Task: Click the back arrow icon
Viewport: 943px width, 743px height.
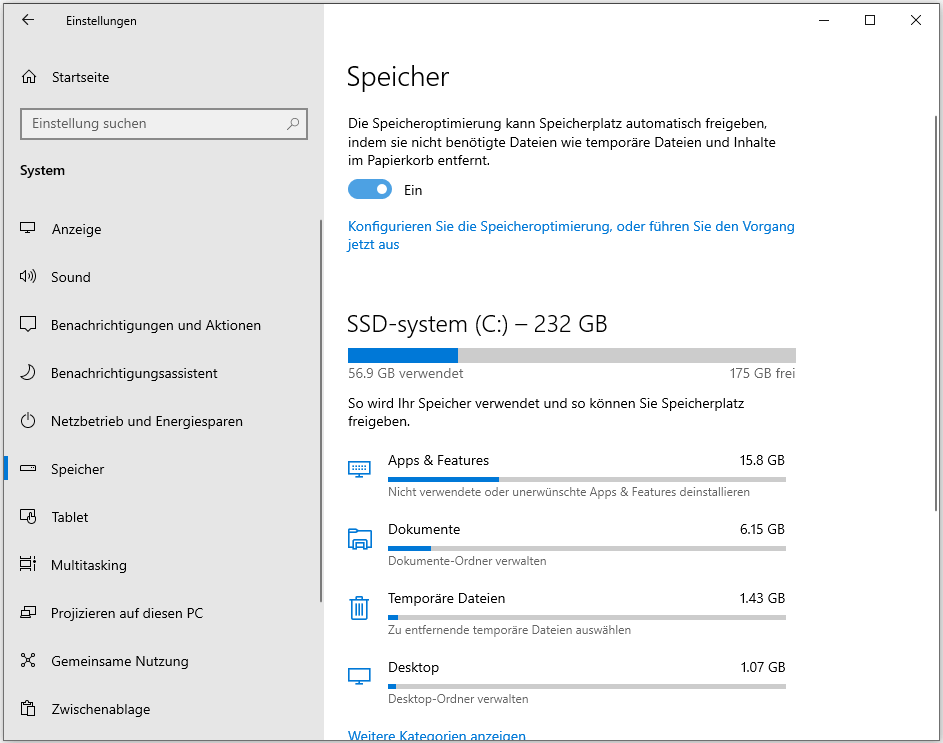Action: [28, 20]
